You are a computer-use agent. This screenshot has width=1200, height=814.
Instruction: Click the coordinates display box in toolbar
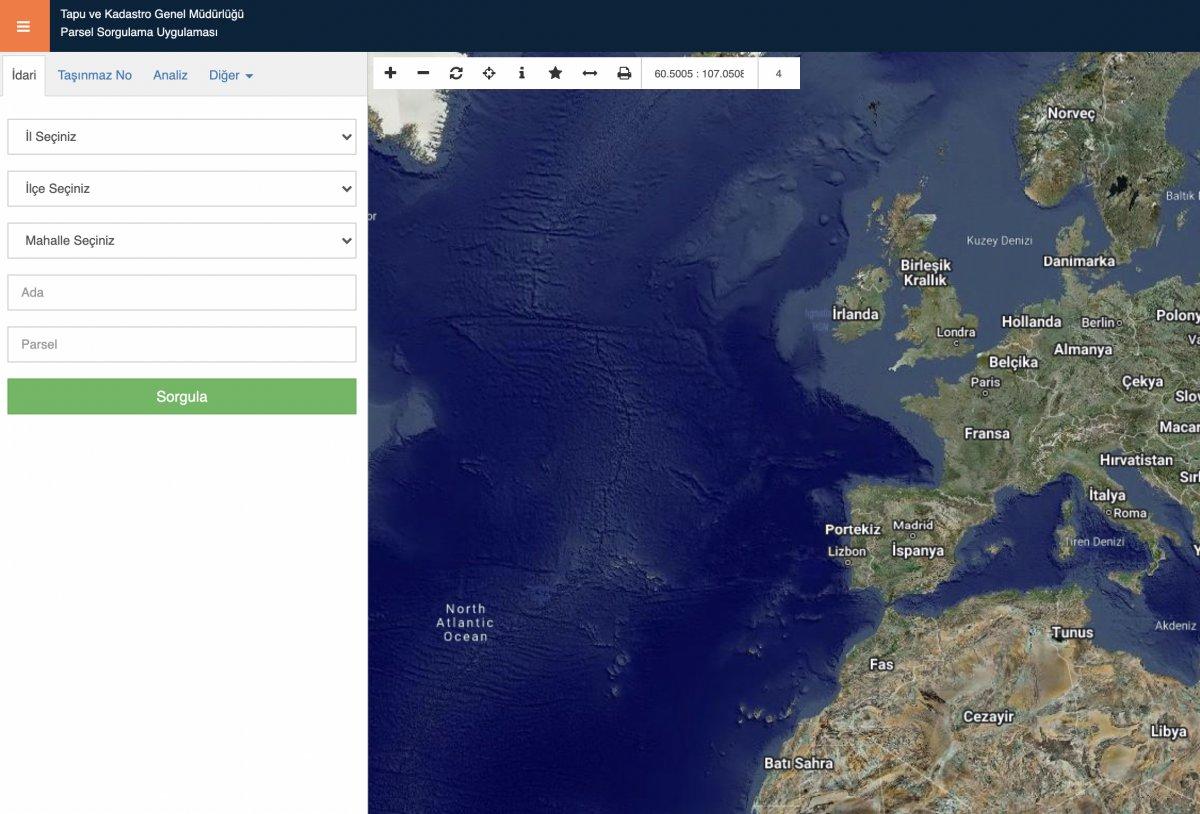point(699,73)
